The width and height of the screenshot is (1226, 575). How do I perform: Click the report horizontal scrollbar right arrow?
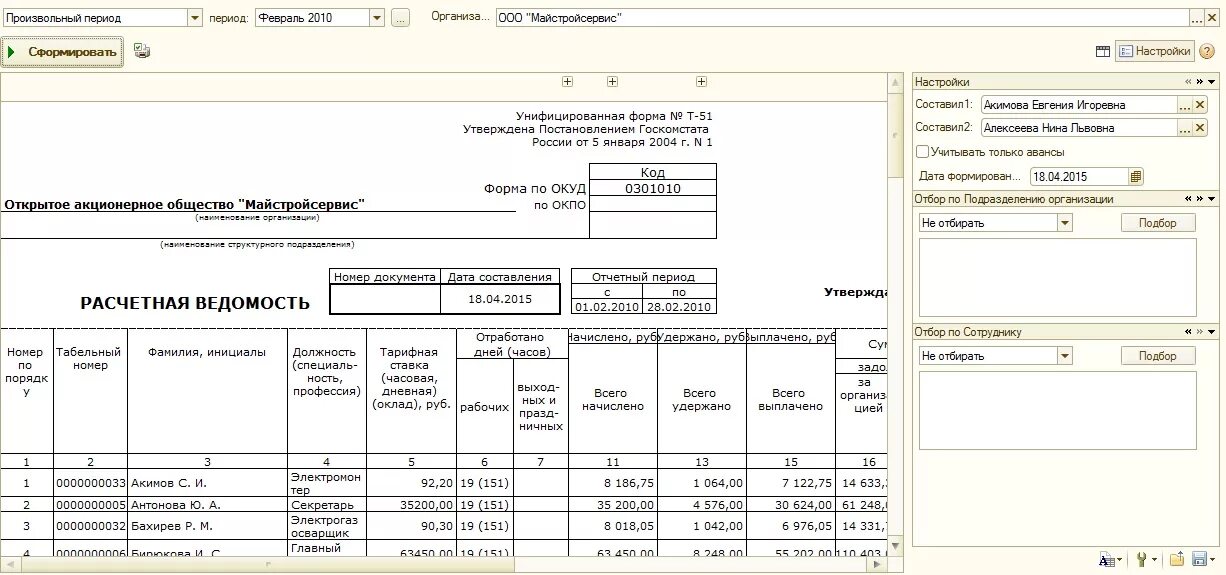(x=879, y=565)
